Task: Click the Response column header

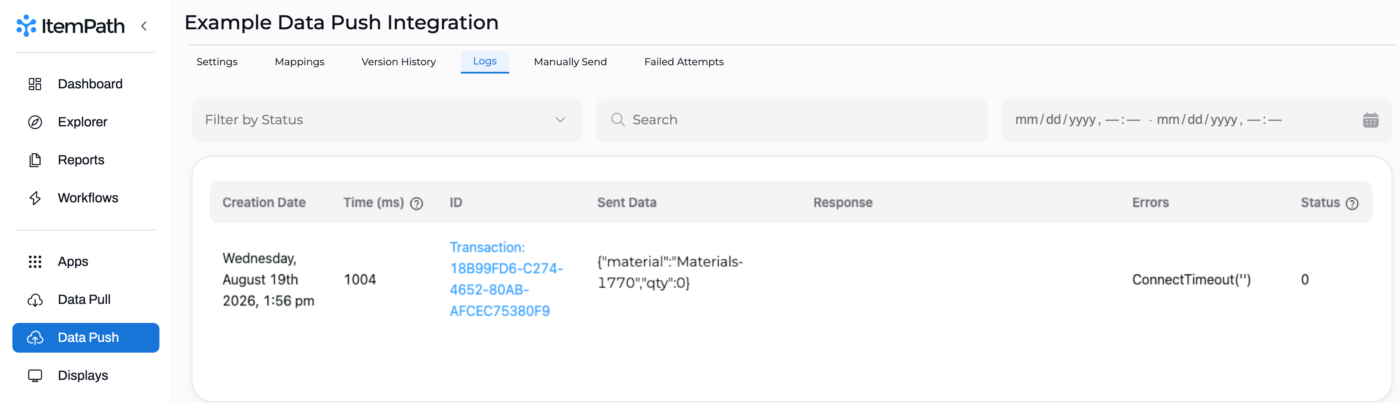Action: tap(843, 203)
